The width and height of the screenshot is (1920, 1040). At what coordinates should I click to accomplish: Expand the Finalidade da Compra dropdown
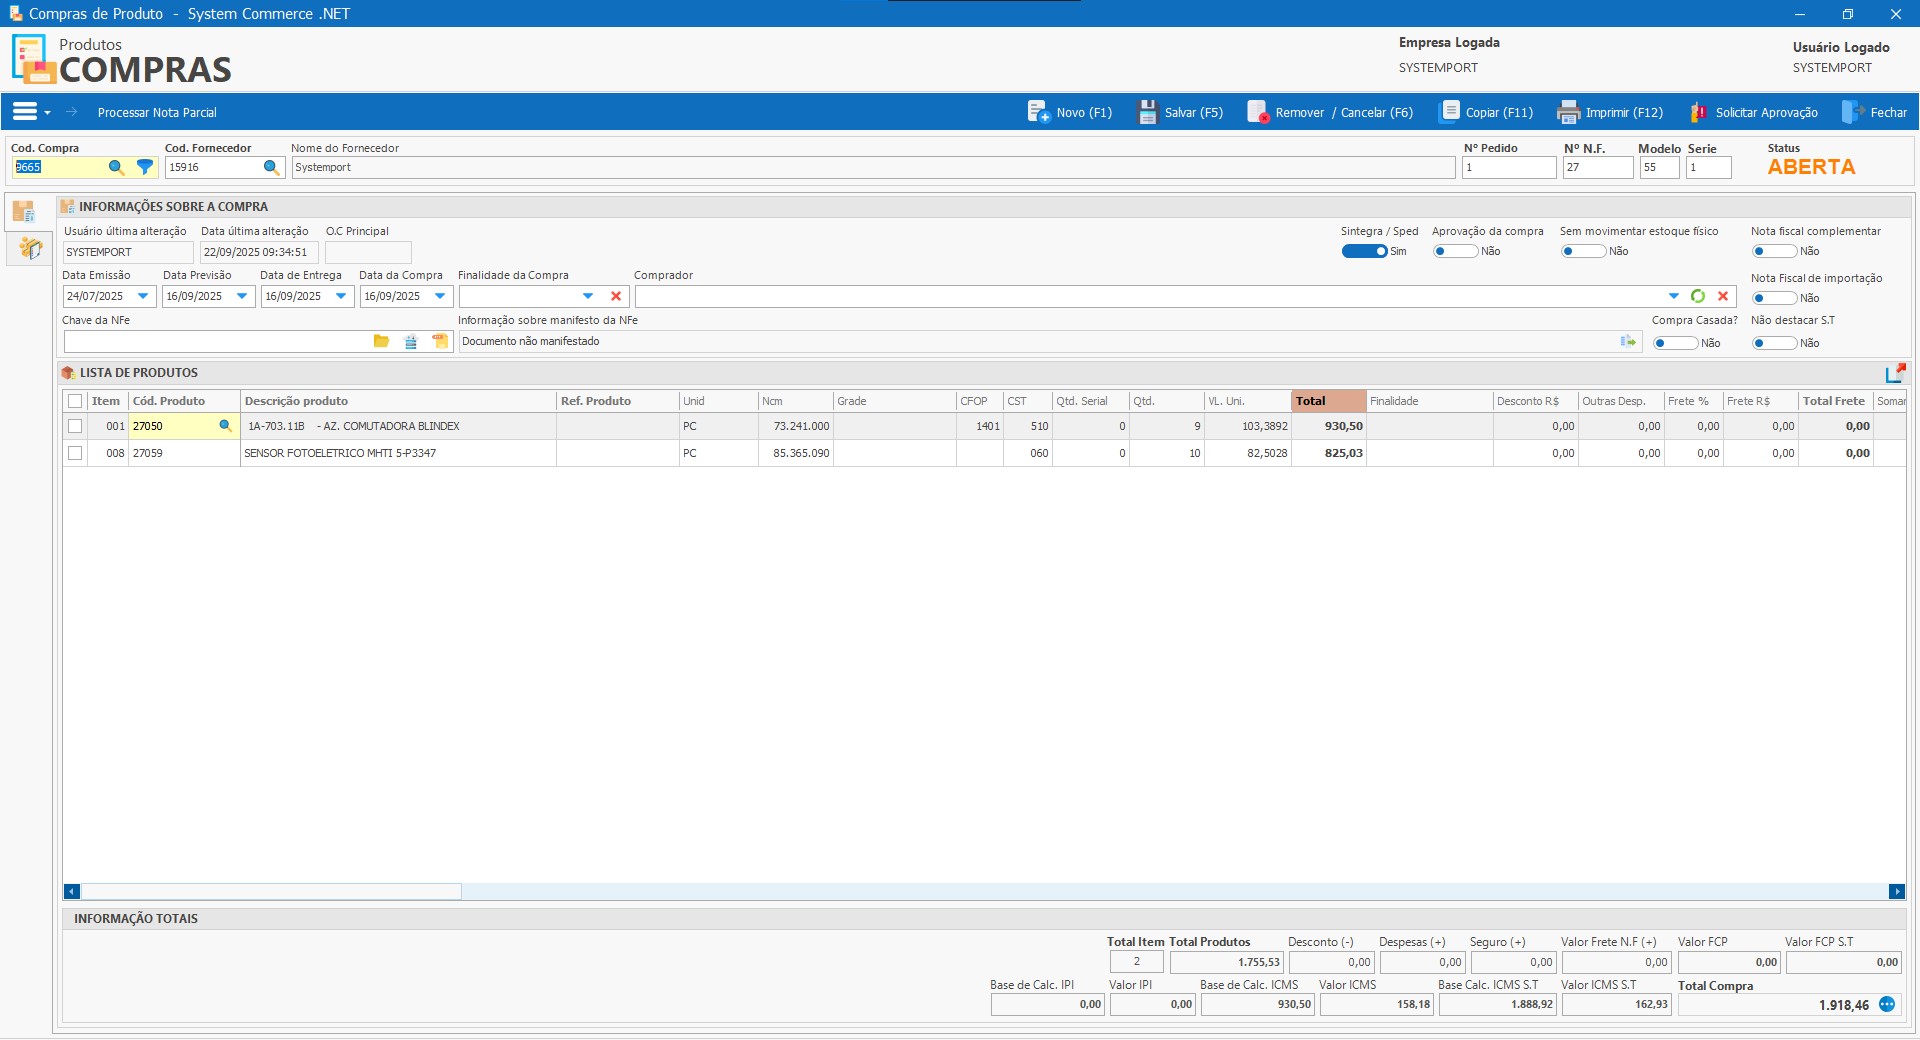click(588, 297)
